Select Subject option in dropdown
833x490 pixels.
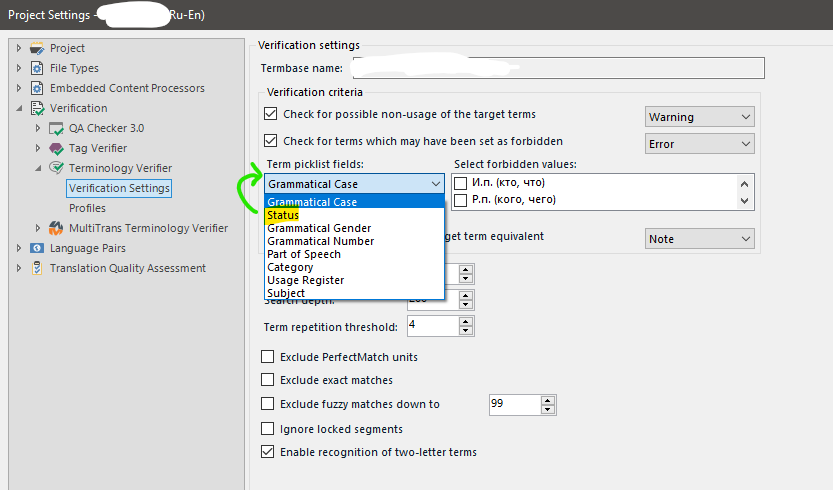point(354,293)
